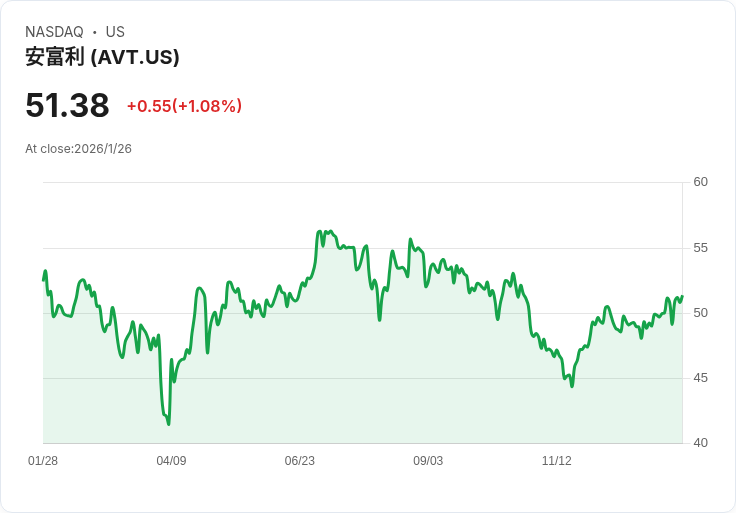Viewport: 736px width, 513px height.
Task: Click the NASDAQ exchange label
Action: coord(54,32)
